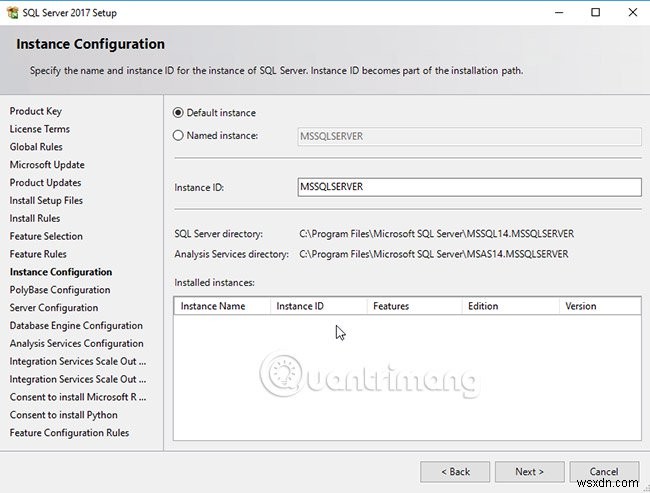The height and width of the screenshot is (493, 650).
Task: Minimize the setup window
Action: [559, 12]
